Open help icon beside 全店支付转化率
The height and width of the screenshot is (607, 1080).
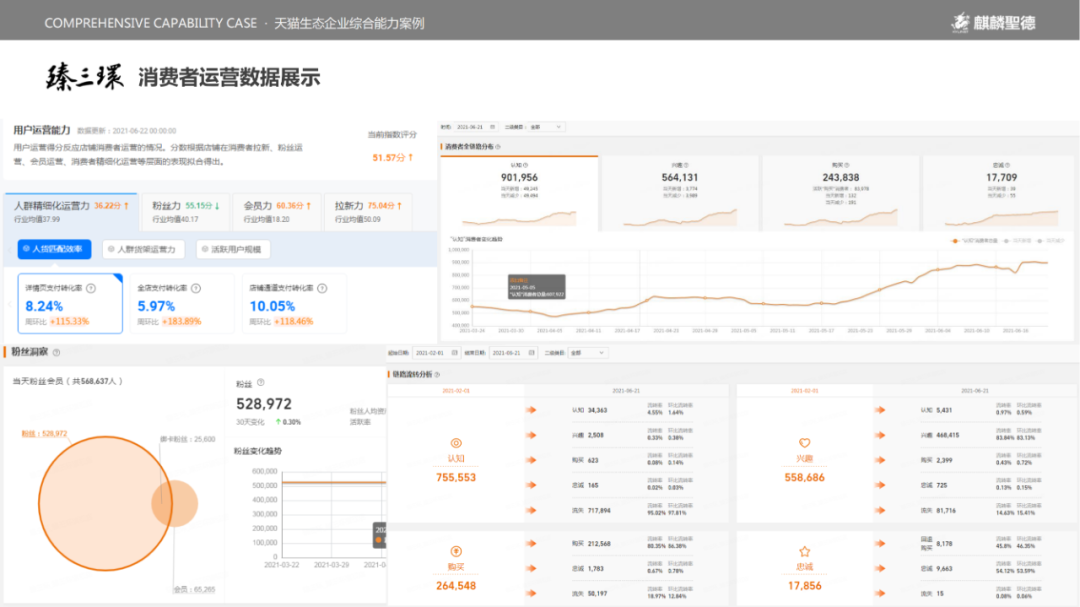point(196,288)
